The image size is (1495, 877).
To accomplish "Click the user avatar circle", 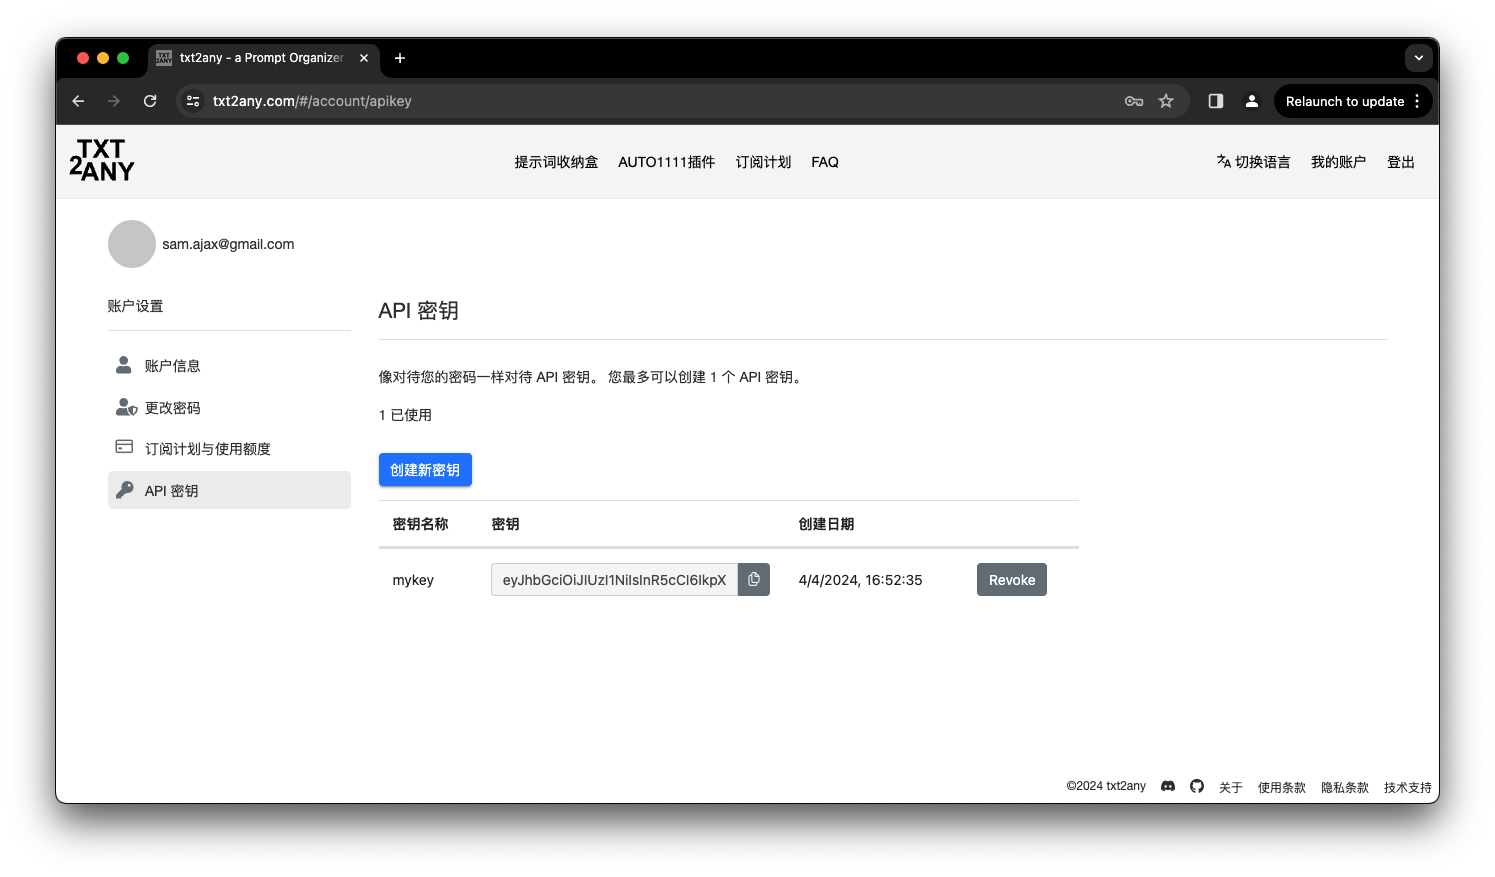I will coord(132,244).
